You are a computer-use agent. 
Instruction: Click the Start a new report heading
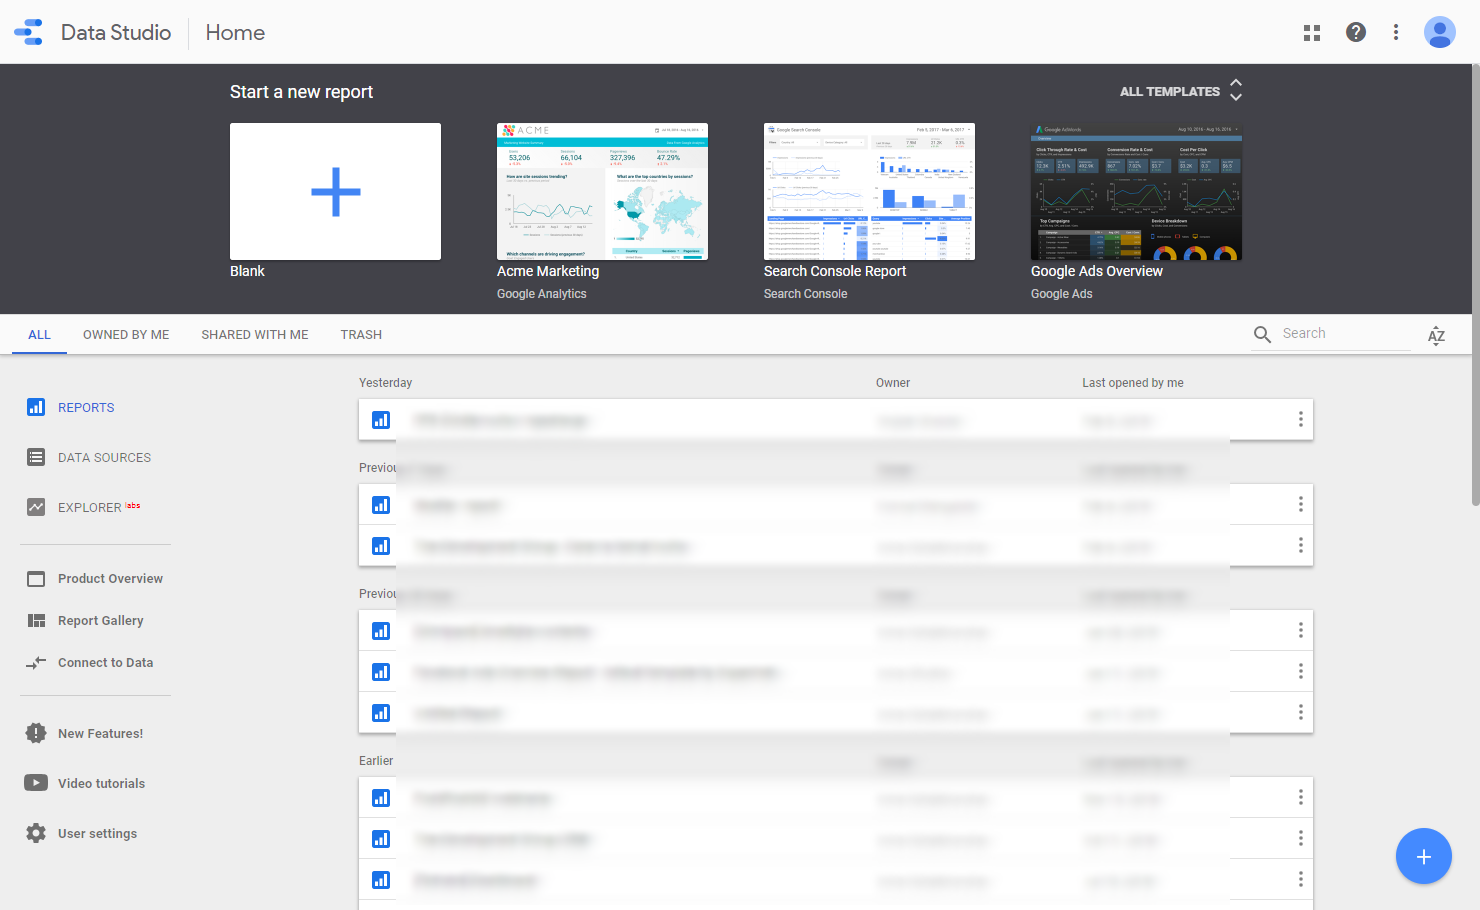(301, 92)
